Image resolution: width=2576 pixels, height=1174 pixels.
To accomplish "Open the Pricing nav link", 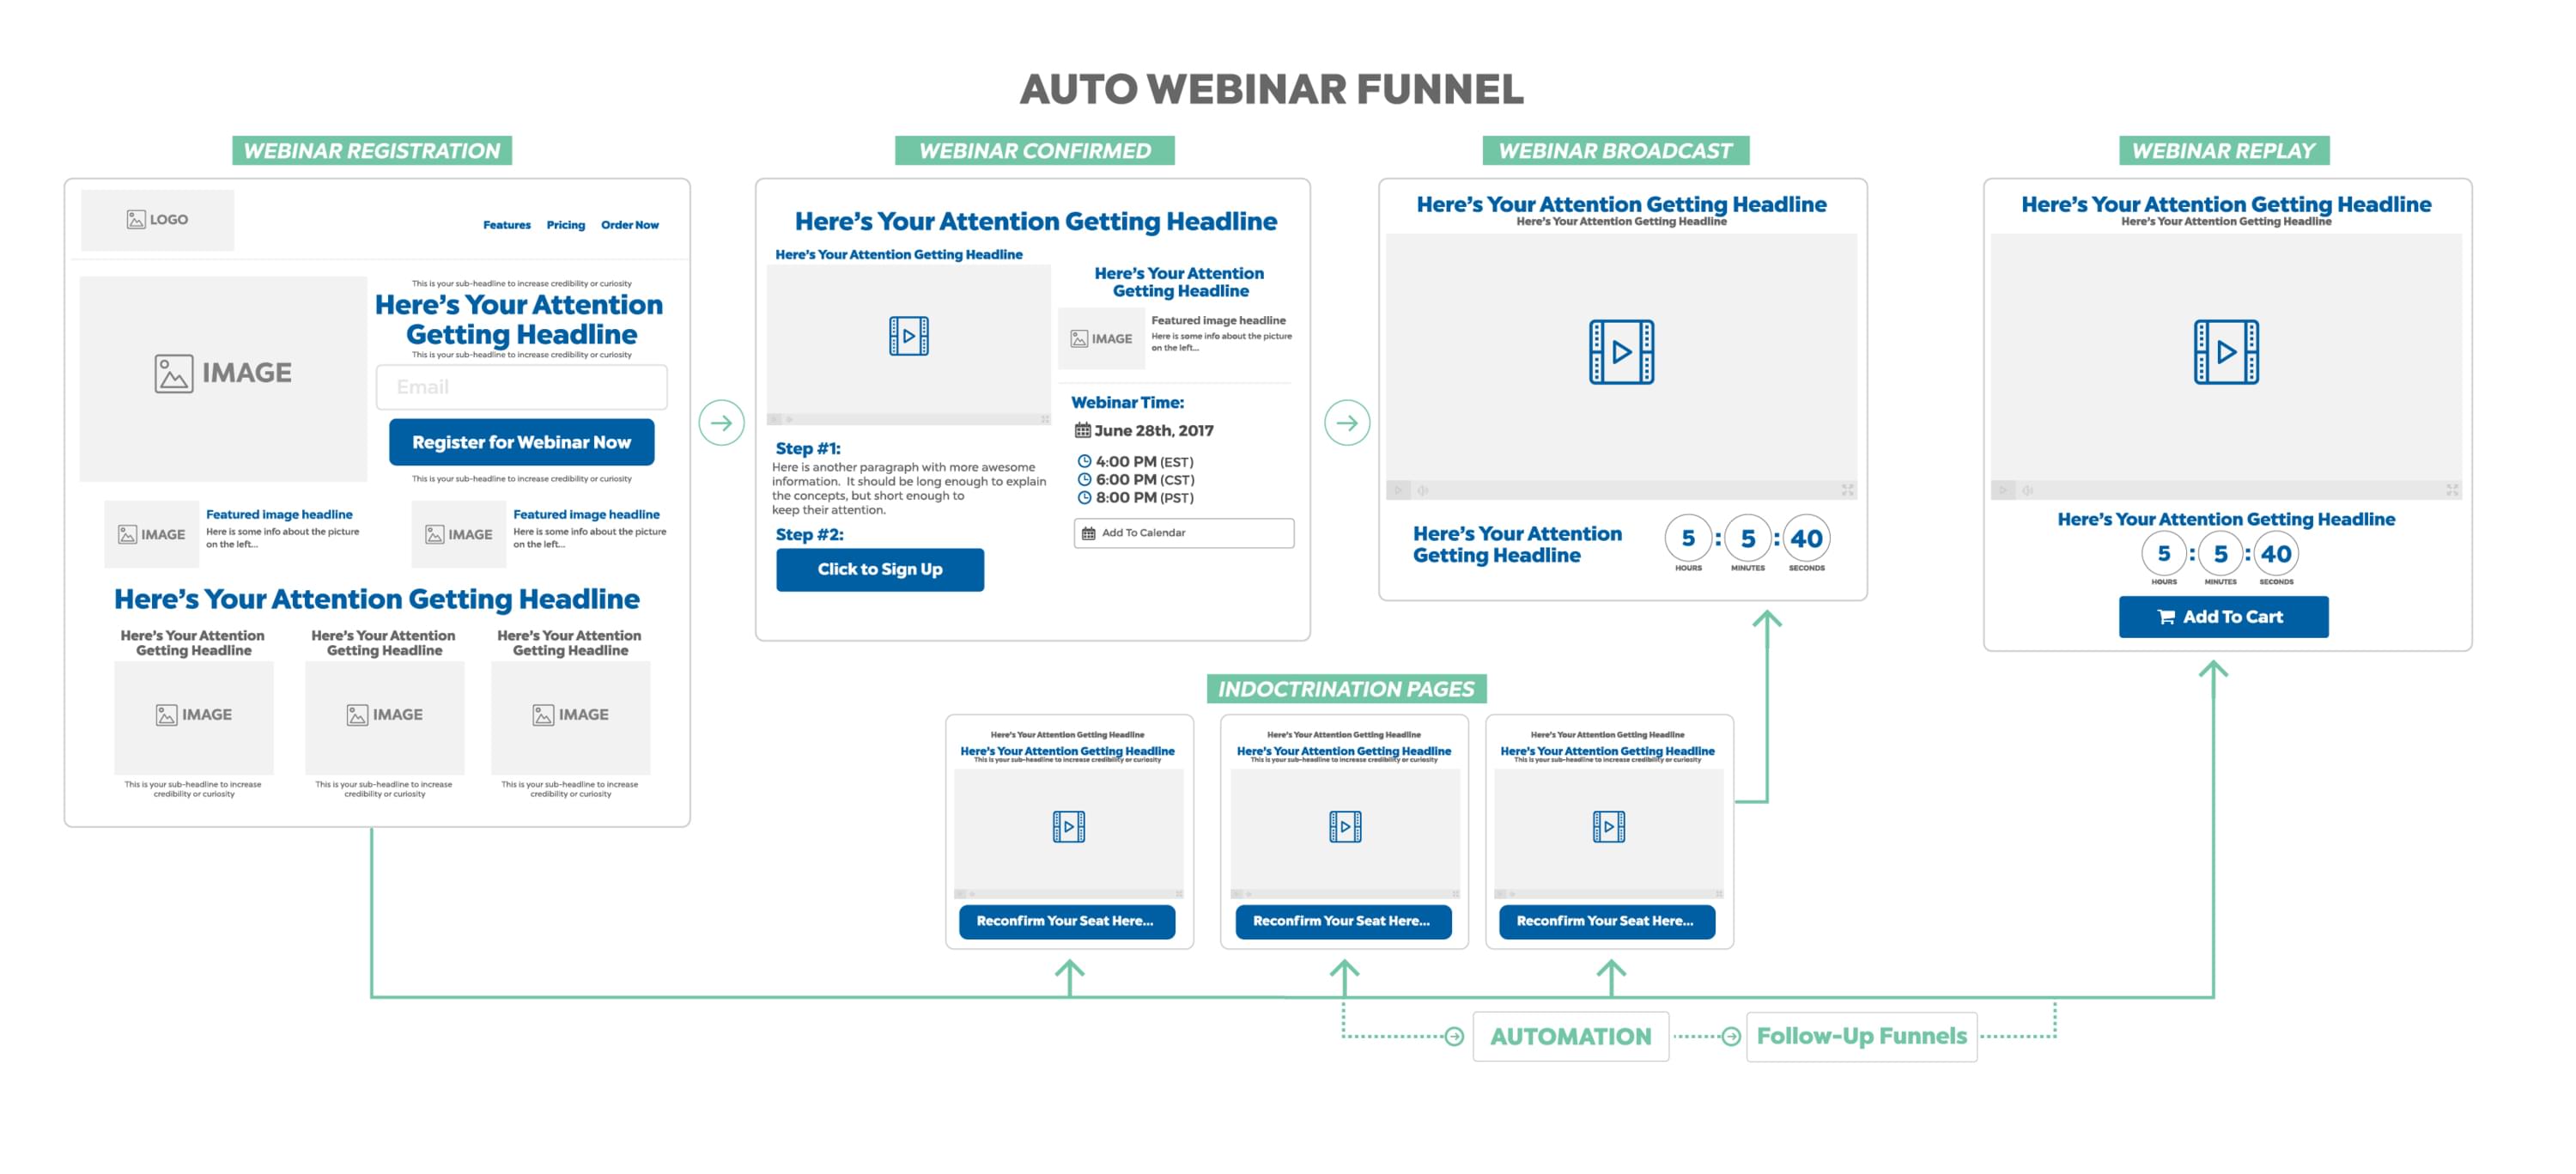I will coord(565,225).
